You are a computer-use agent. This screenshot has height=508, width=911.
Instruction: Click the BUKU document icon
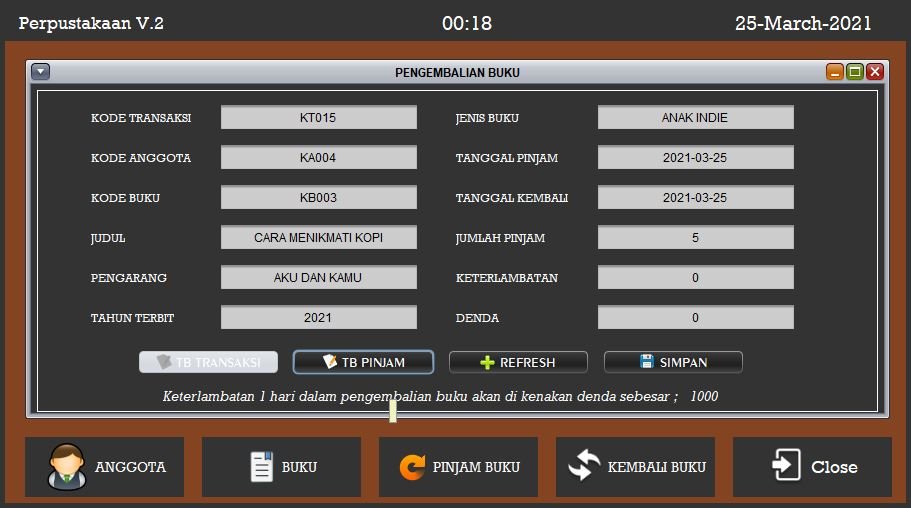(x=261, y=467)
